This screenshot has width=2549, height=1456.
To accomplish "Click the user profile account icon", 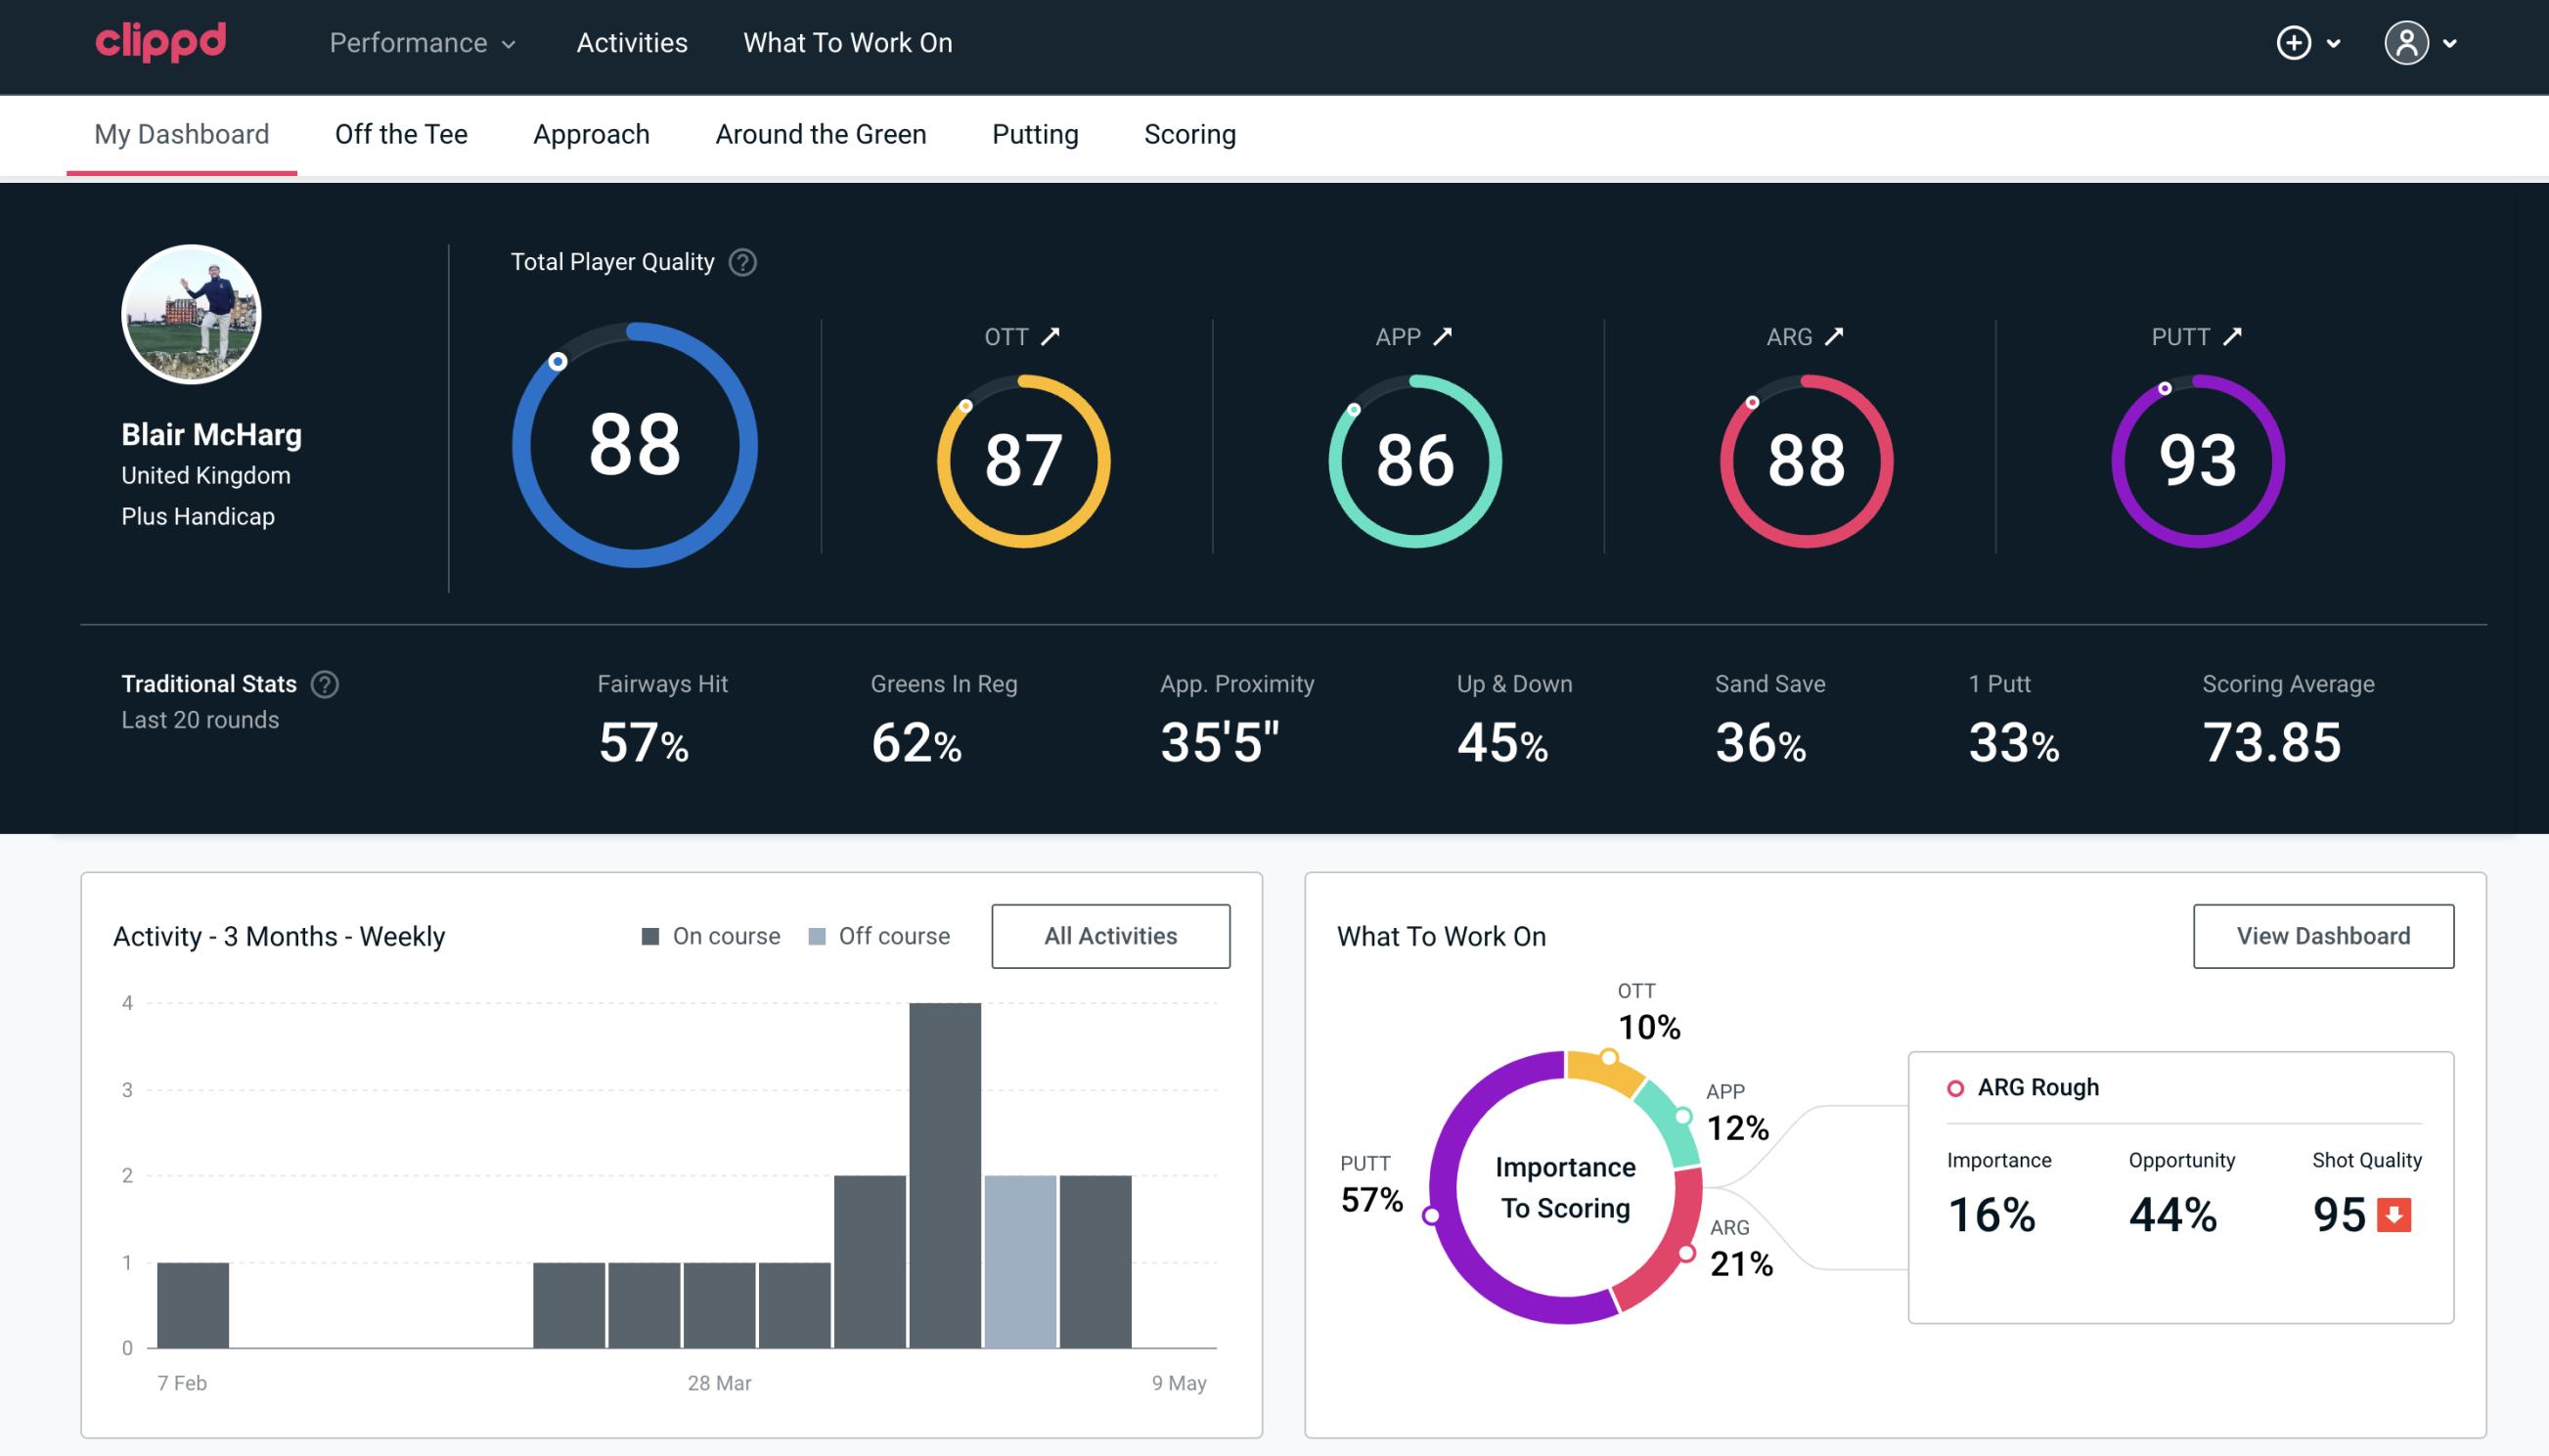I will [x=2407, y=44].
